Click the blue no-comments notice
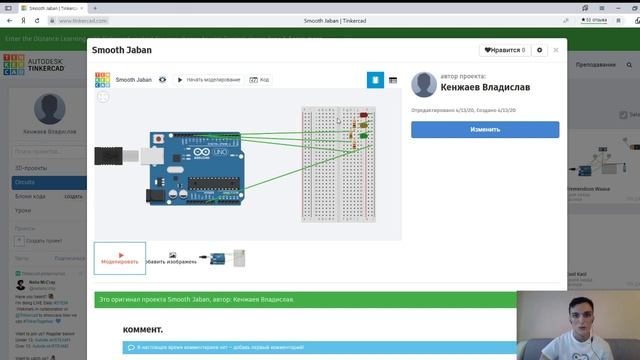Screen dimensions: 640x360 pyautogui.click(x=320, y=347)
